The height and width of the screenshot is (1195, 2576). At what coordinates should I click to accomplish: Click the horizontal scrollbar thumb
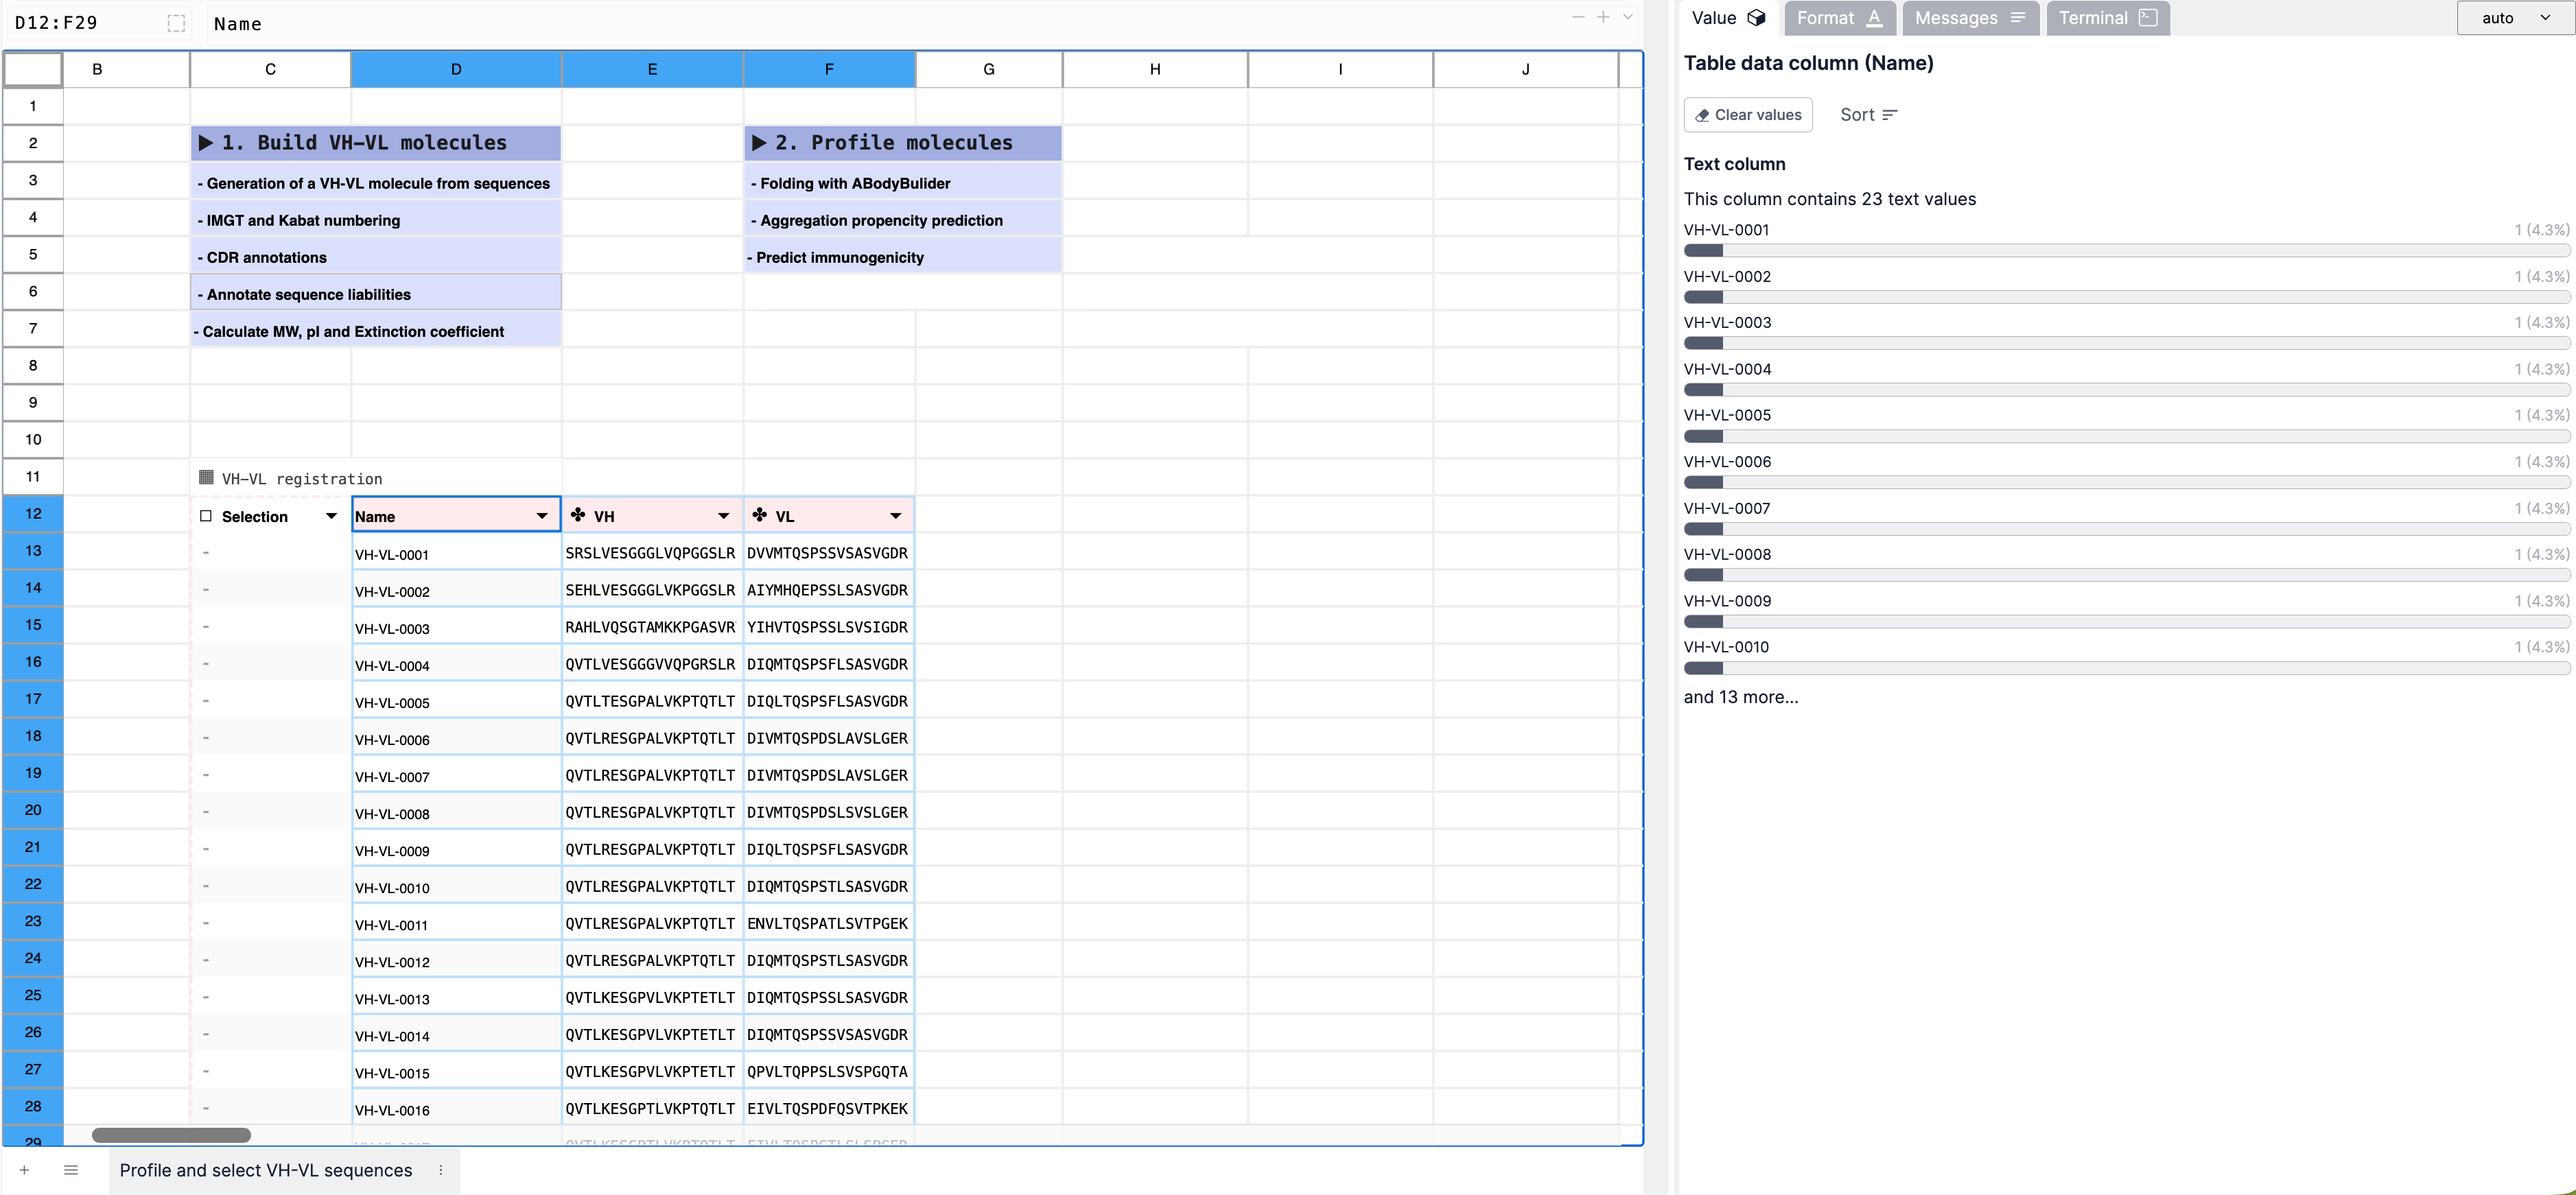[x=171, y=1135]
